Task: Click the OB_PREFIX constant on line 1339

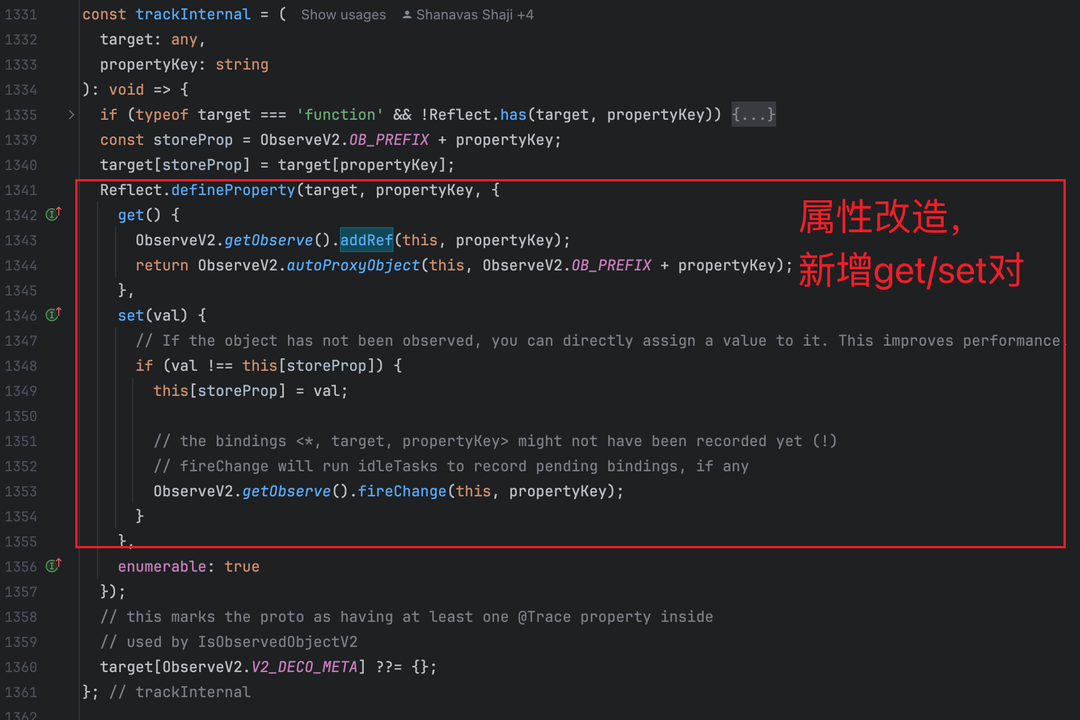Action: [389, 140]
